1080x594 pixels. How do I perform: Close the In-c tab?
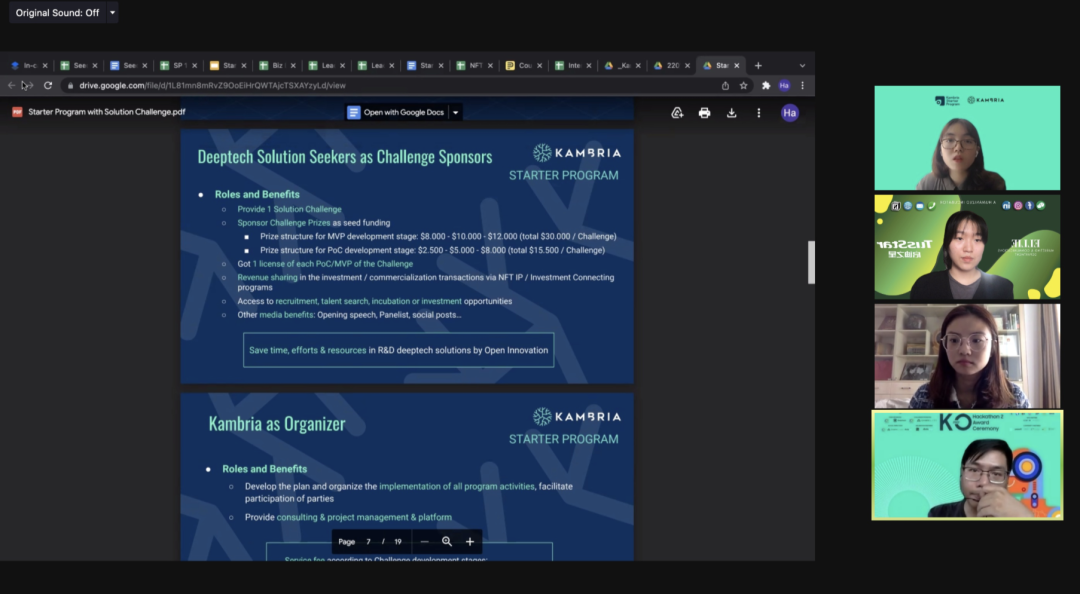[x=45, y=65]
